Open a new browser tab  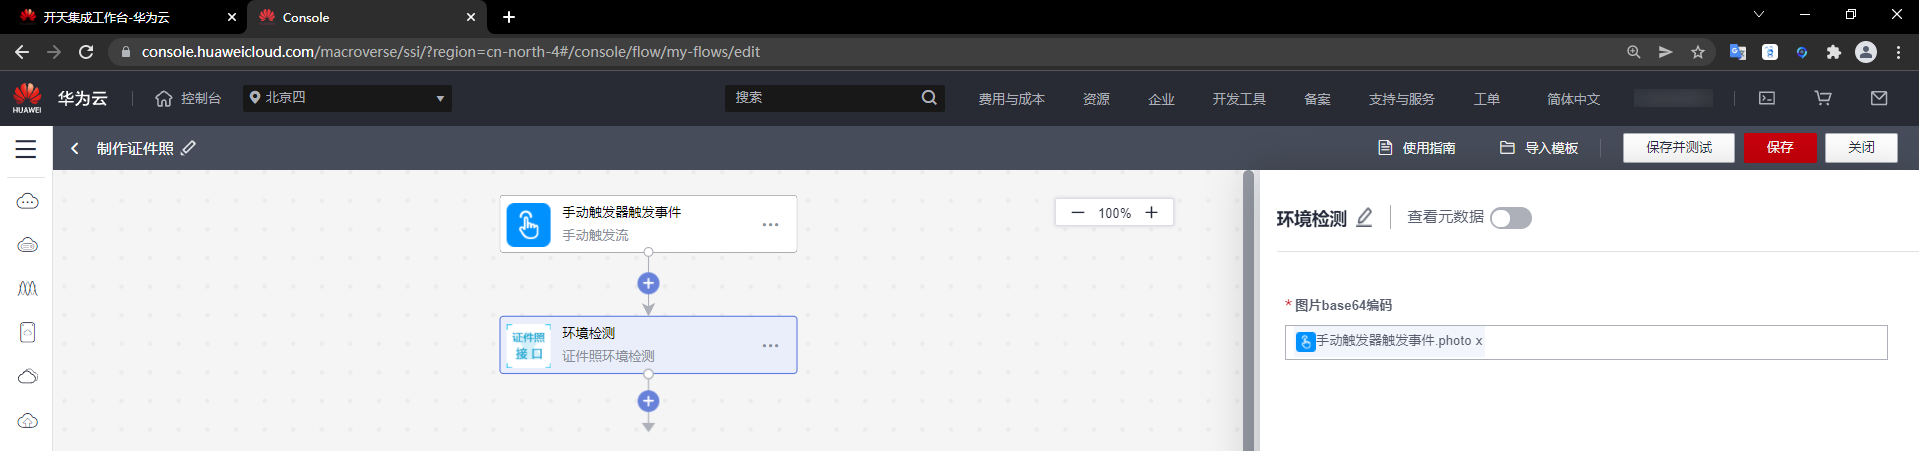click(x=509, y=17)
